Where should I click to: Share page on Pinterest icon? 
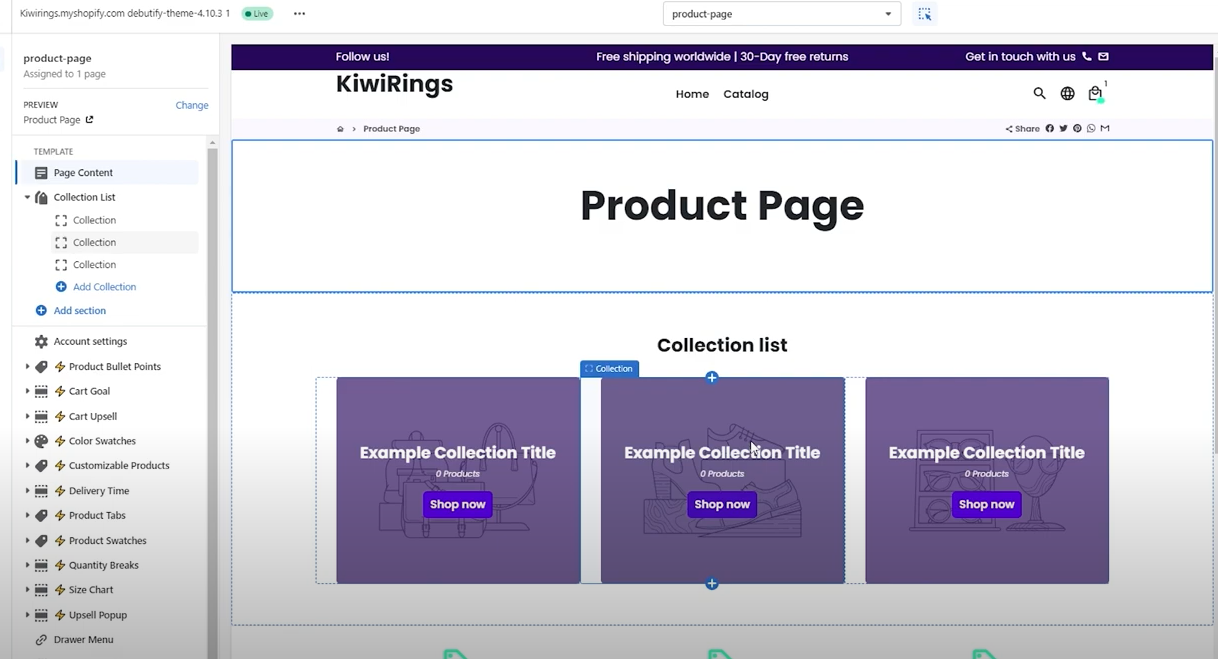(x=1077, y=128)
